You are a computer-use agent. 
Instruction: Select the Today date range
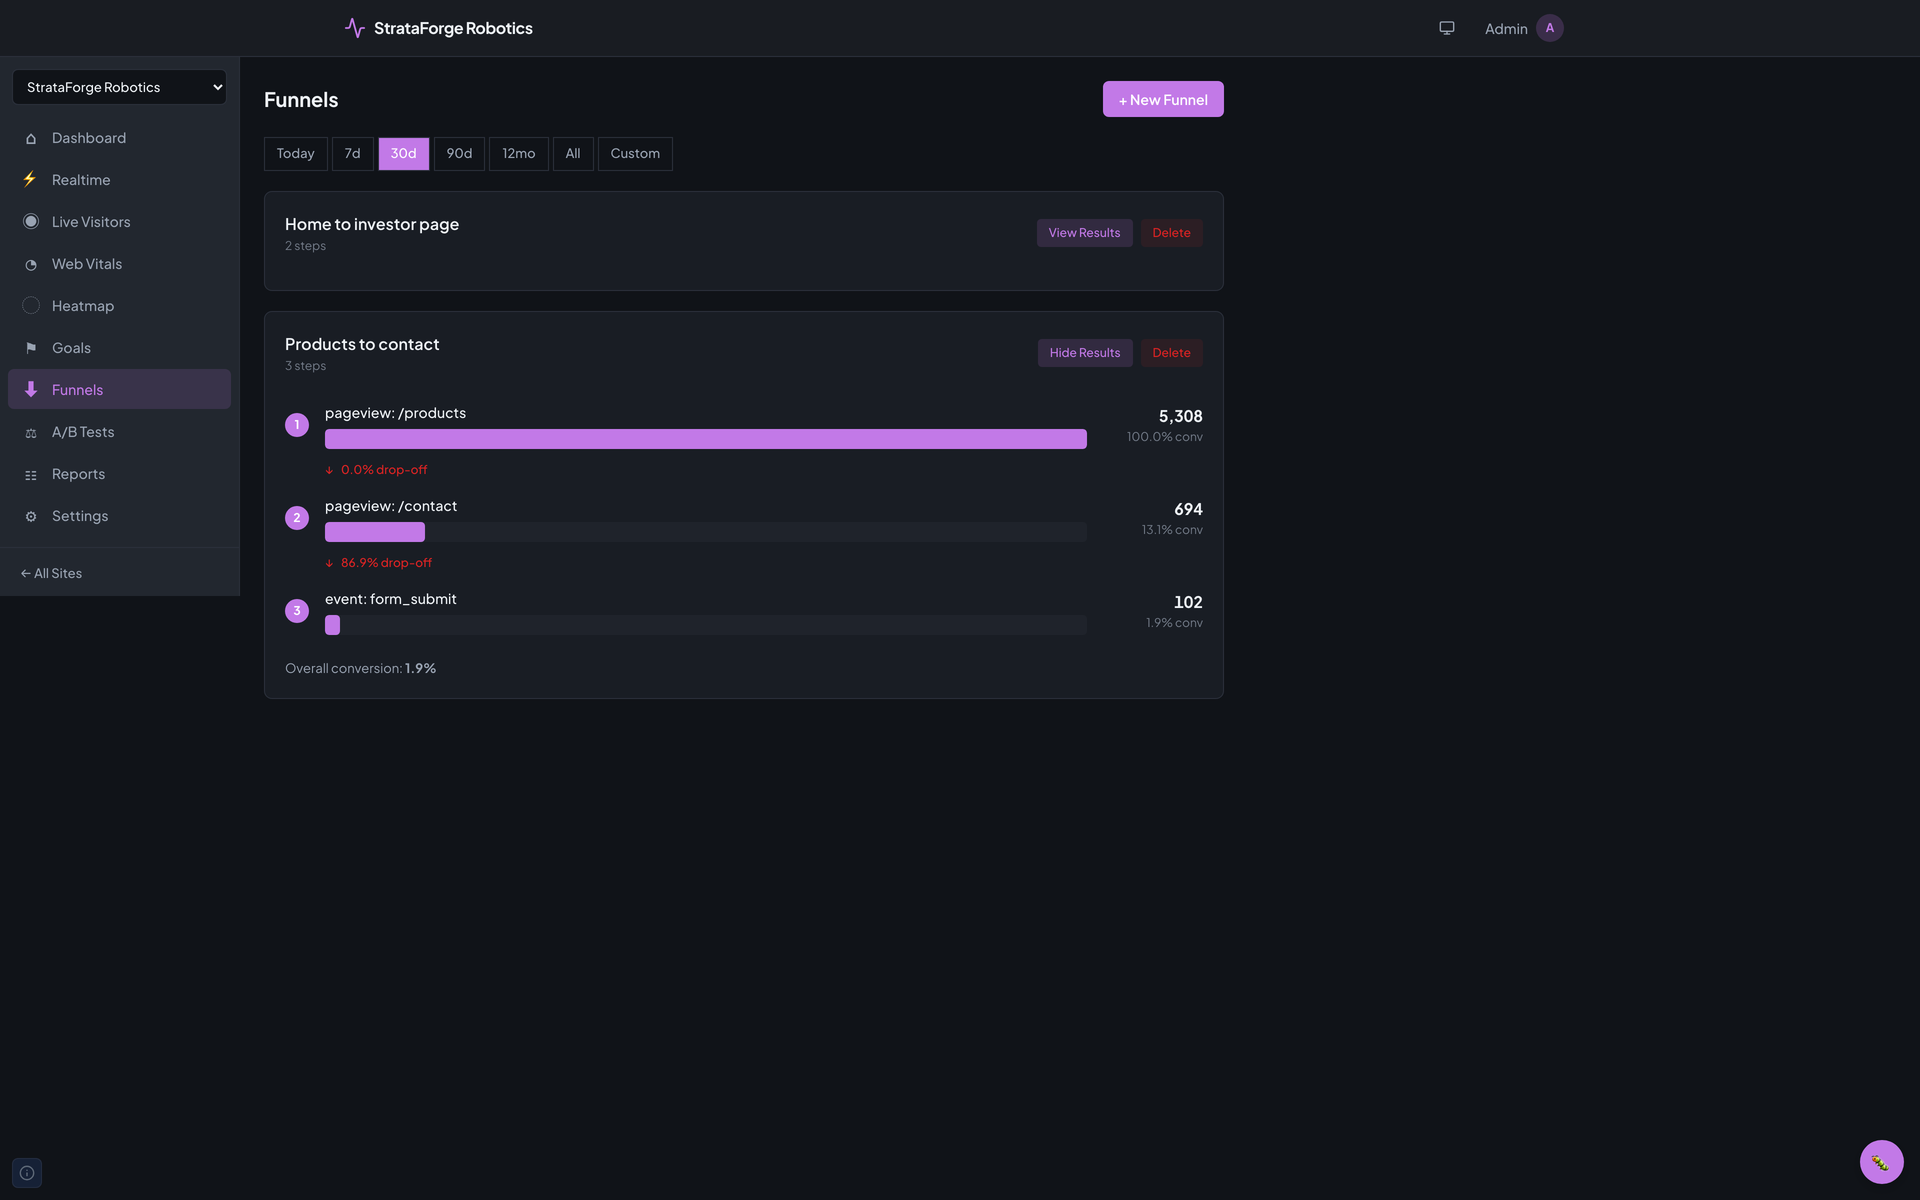coord(295,154)
